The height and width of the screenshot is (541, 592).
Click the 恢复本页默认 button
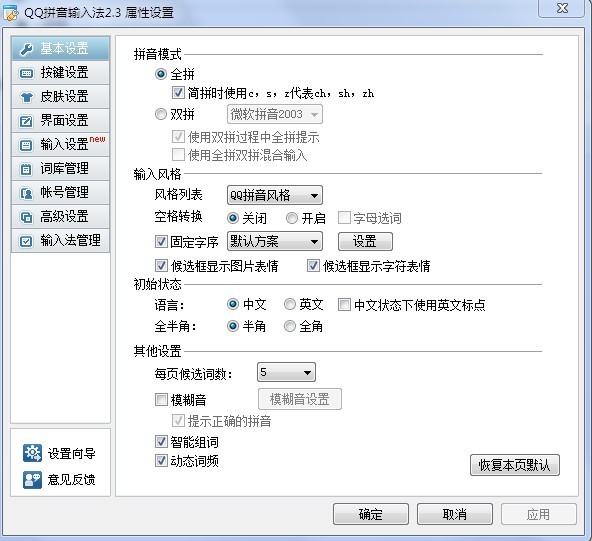(515, 465)
